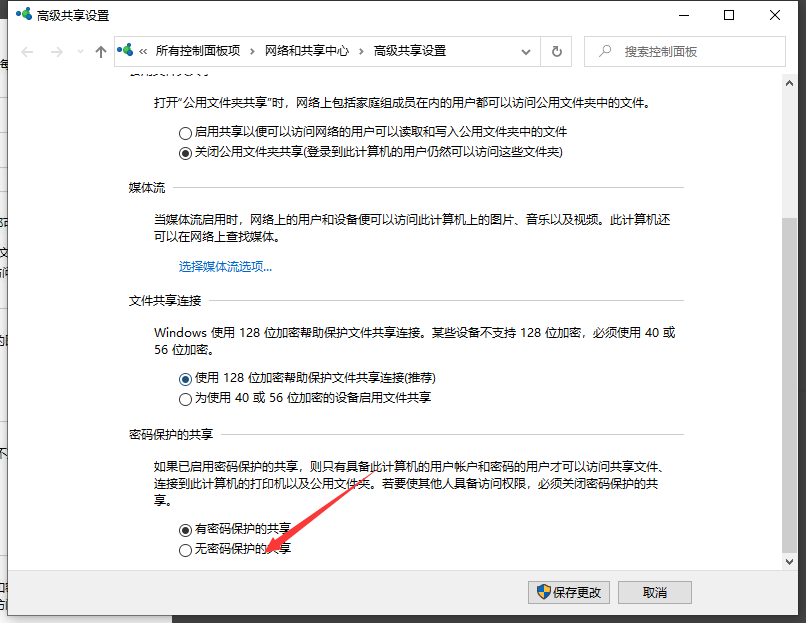Click the breadcrumb overflow chevron
Viewport: 806px width, 623px height.
point(144,51)
